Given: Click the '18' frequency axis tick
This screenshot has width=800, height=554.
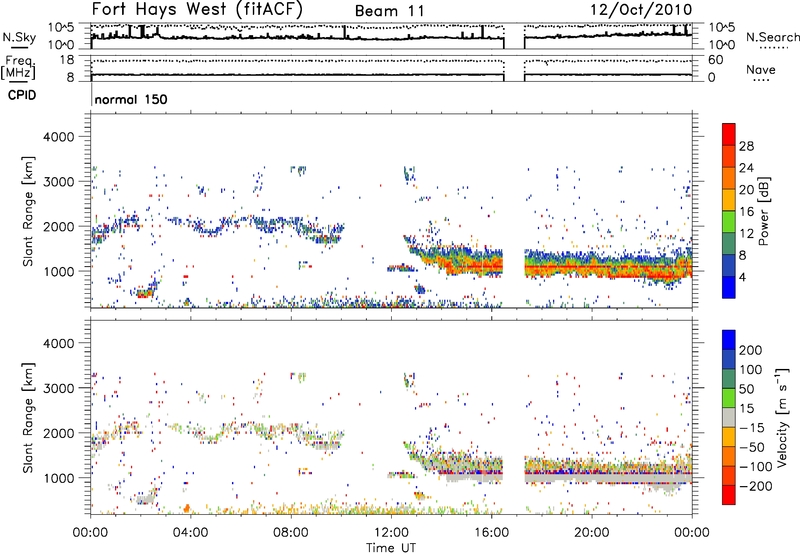Looking at the screenshot, I should click(x=67, y=60).
